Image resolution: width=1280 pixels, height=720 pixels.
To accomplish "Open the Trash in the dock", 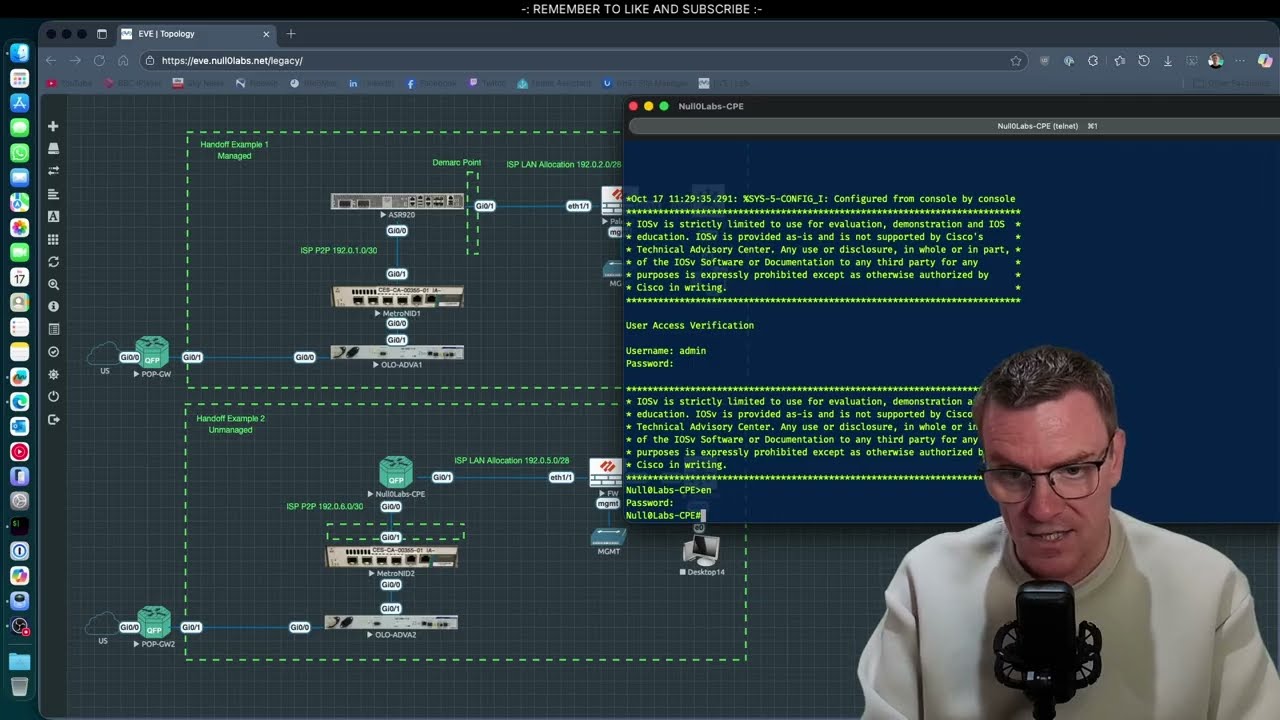I will pyautogui.click(x=19, y=686).
